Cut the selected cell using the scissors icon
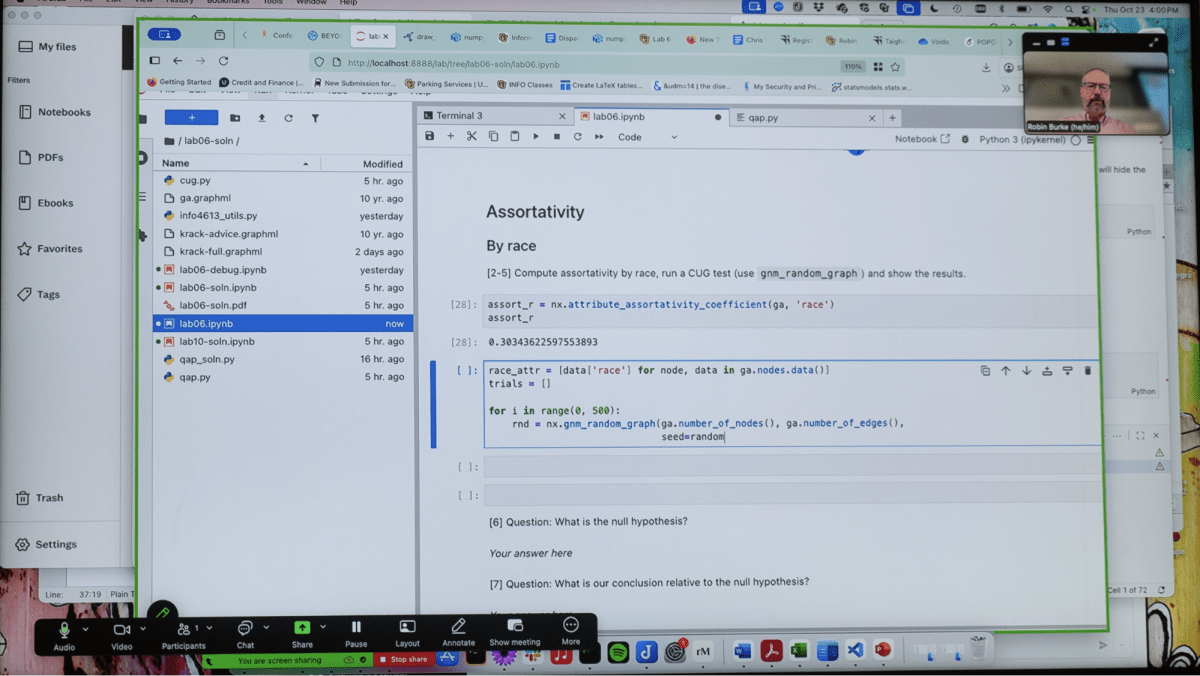The height and width of the screenshot is (676, 1200). 472,137
